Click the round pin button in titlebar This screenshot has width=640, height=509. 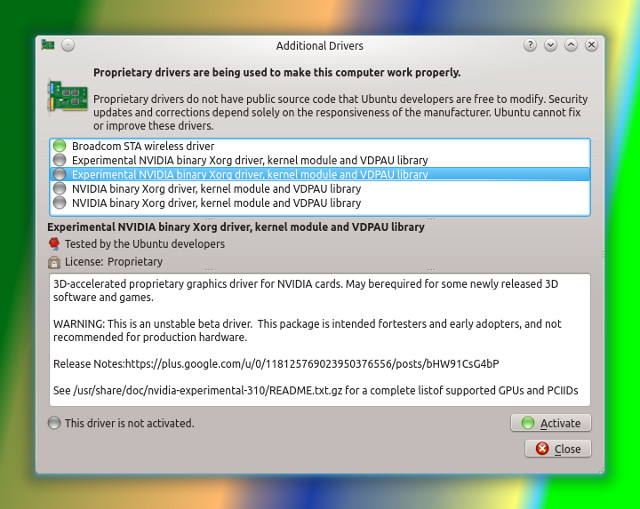pyautogui.click(x=68, y=45)
